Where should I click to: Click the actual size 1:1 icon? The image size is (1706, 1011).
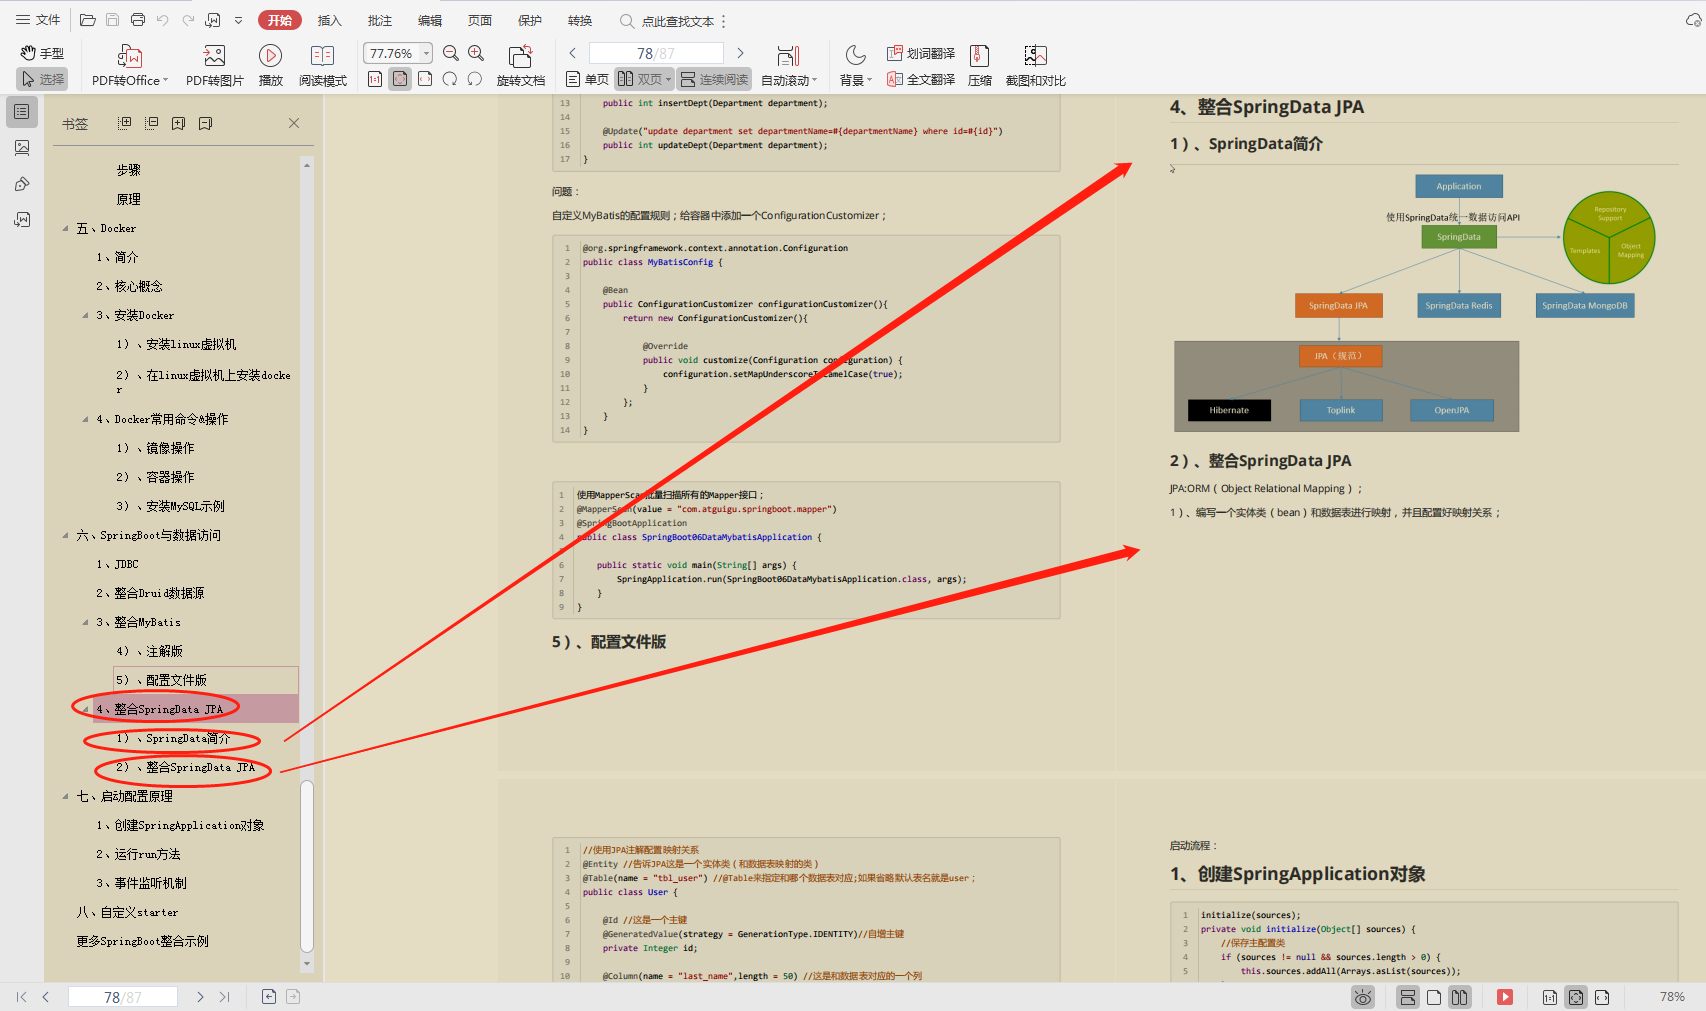375,79
